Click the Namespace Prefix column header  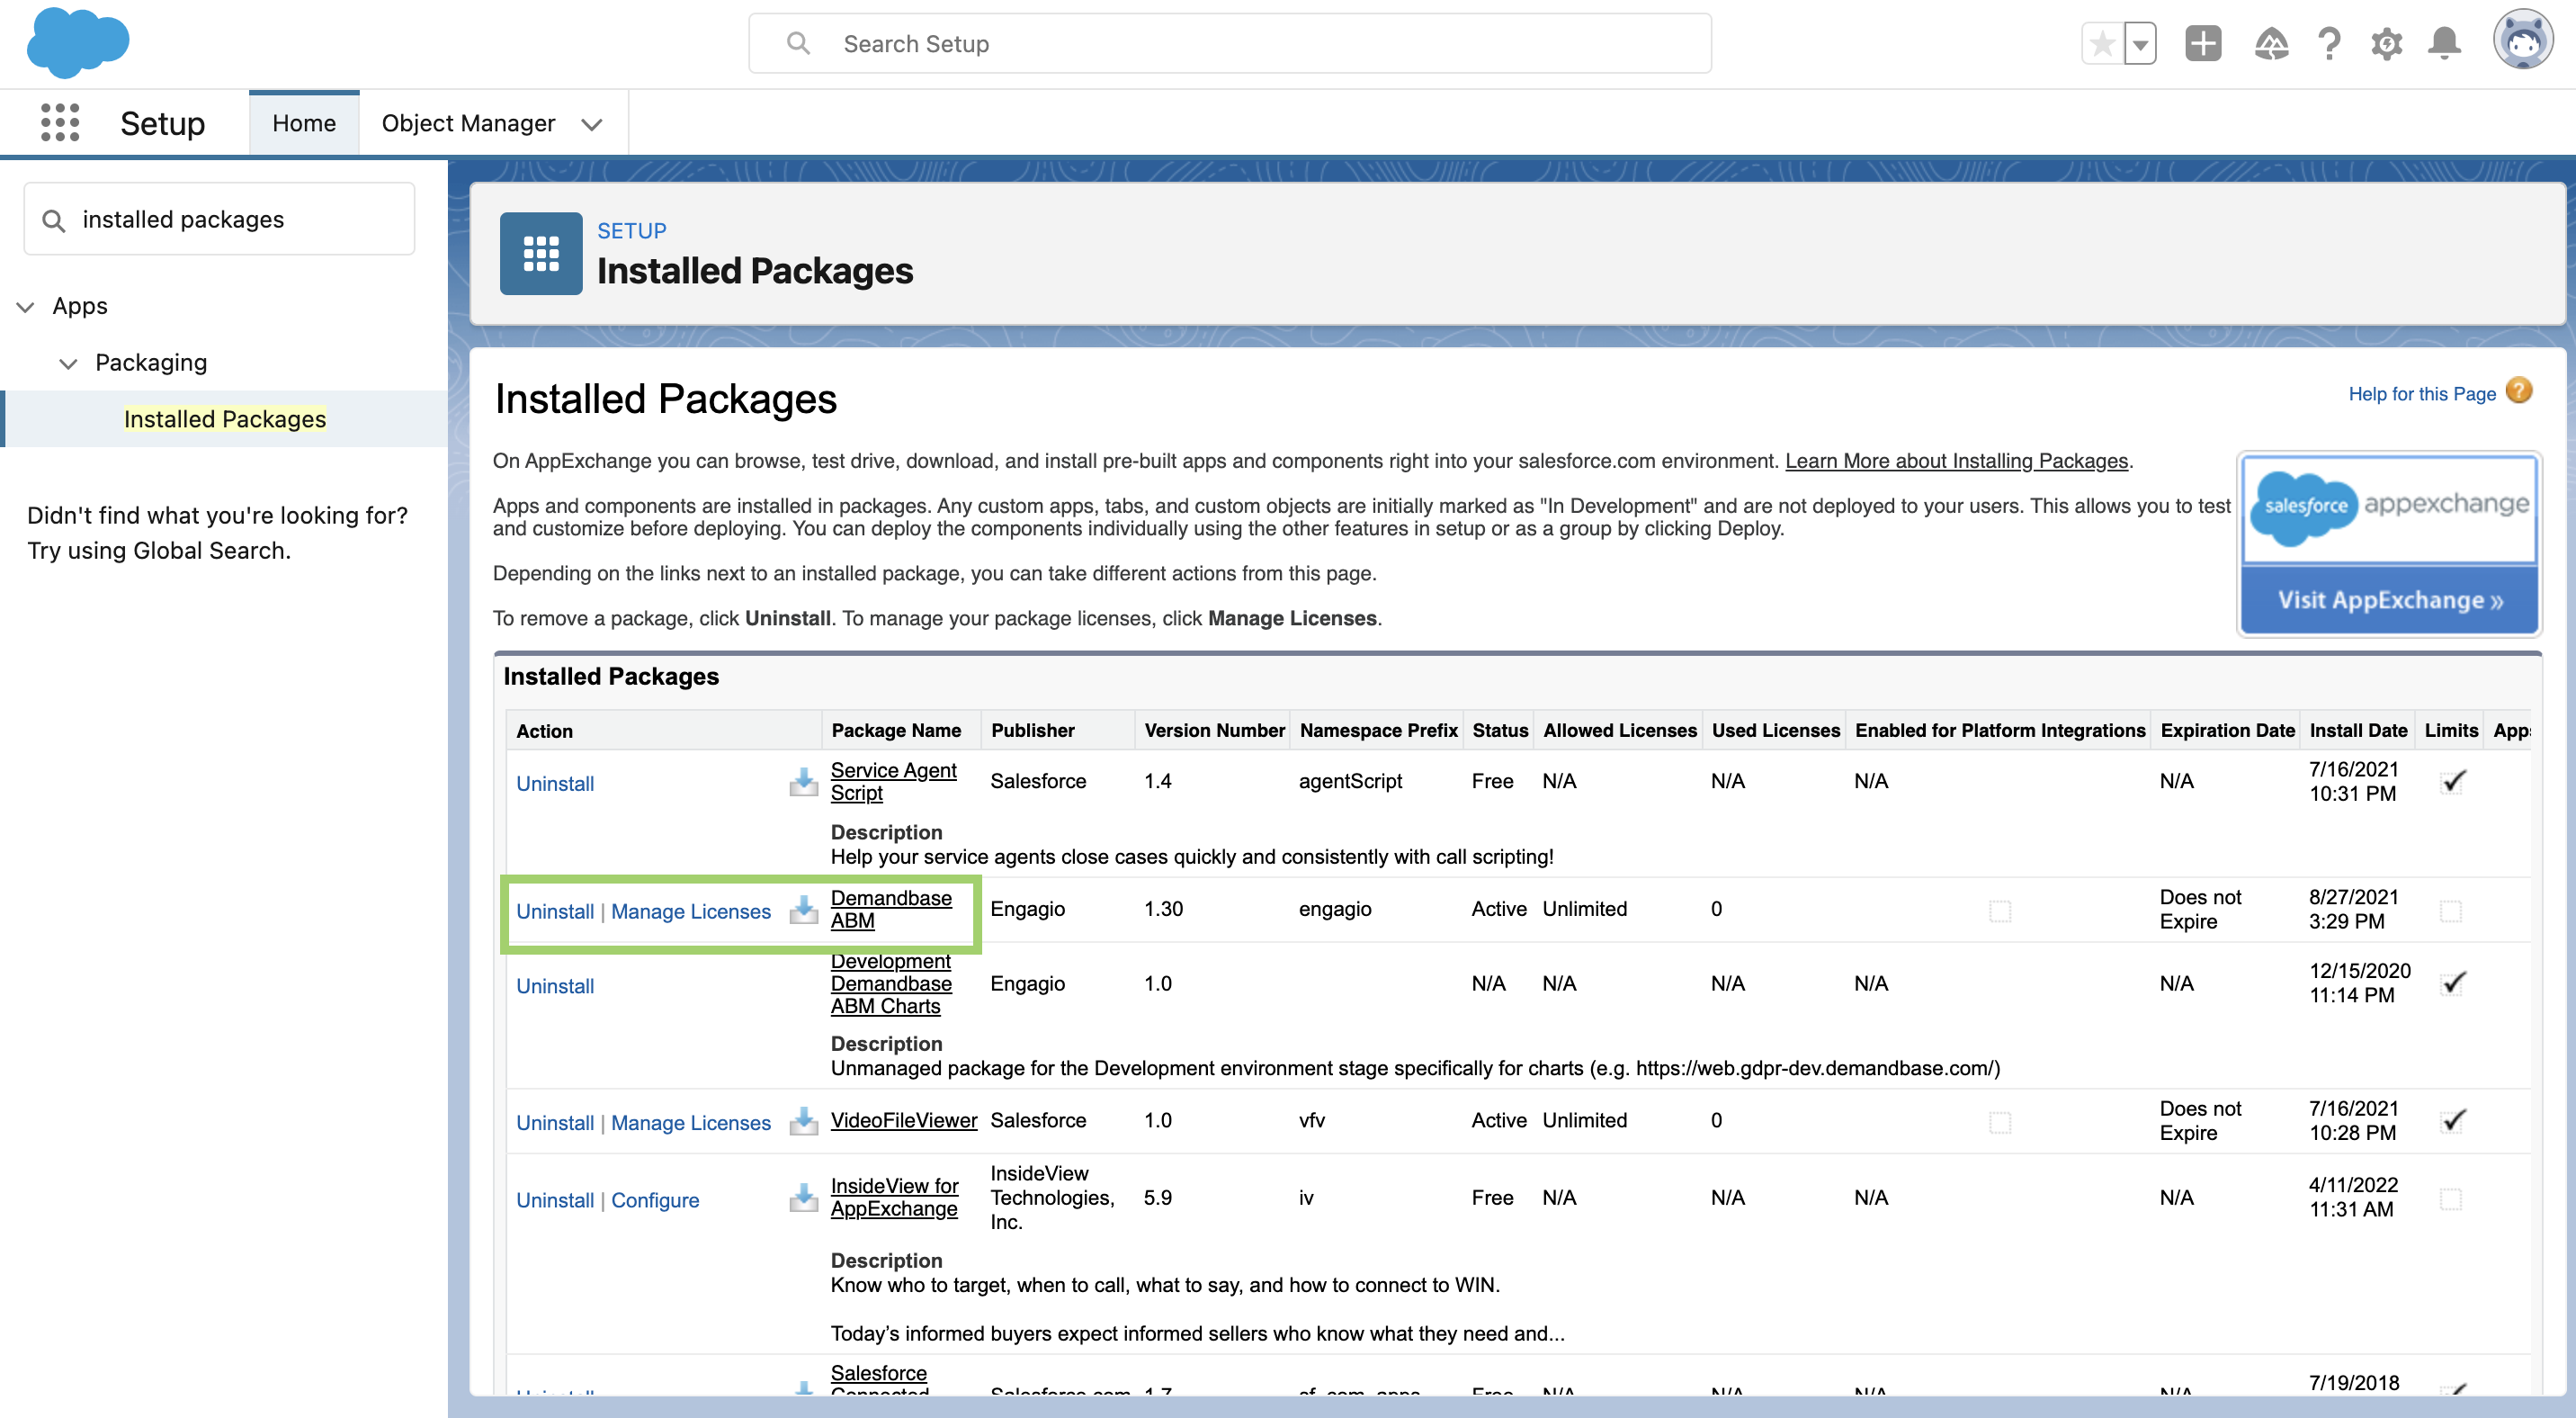coord(1378,731)
